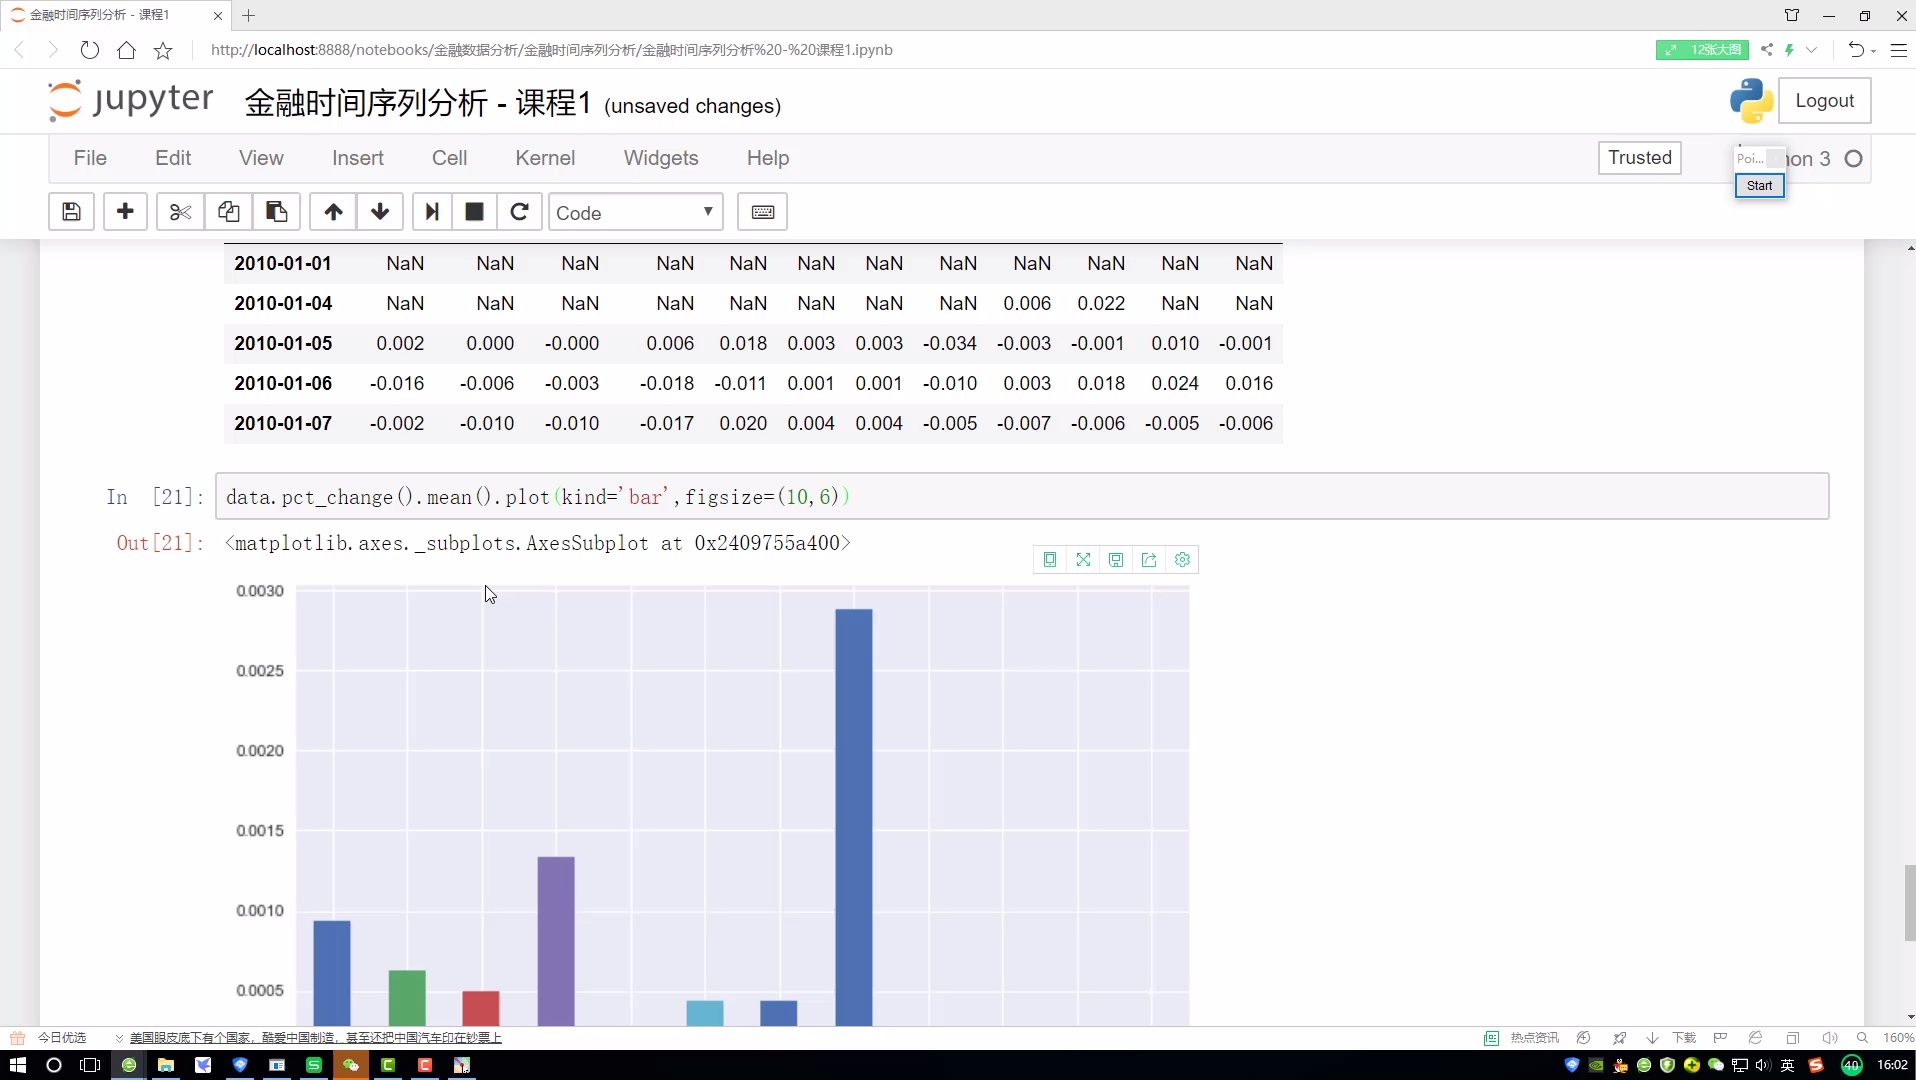Open the Windows Start menu
The height and width of the screenshot is (1080, 1916).
click(x=17, y=1065)
